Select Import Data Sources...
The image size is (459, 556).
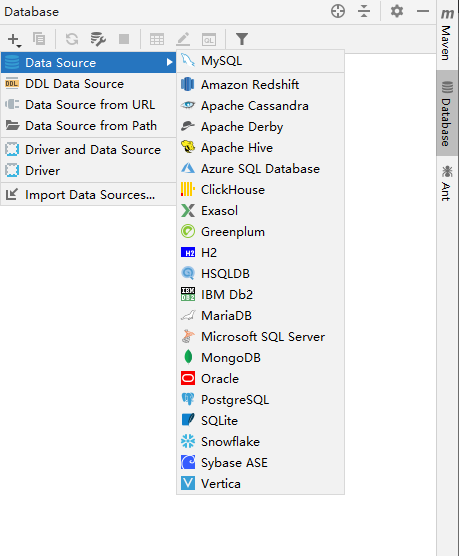[88, 195]
